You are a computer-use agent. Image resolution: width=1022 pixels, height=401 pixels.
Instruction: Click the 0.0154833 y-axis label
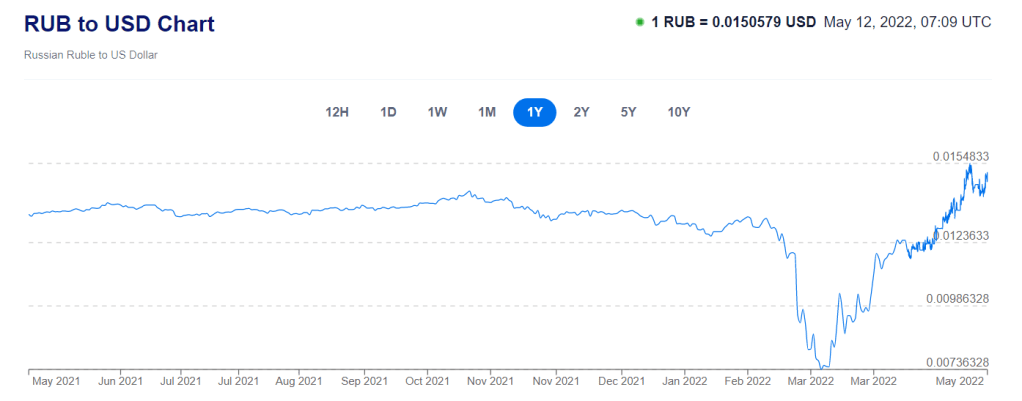coord(961,156)
